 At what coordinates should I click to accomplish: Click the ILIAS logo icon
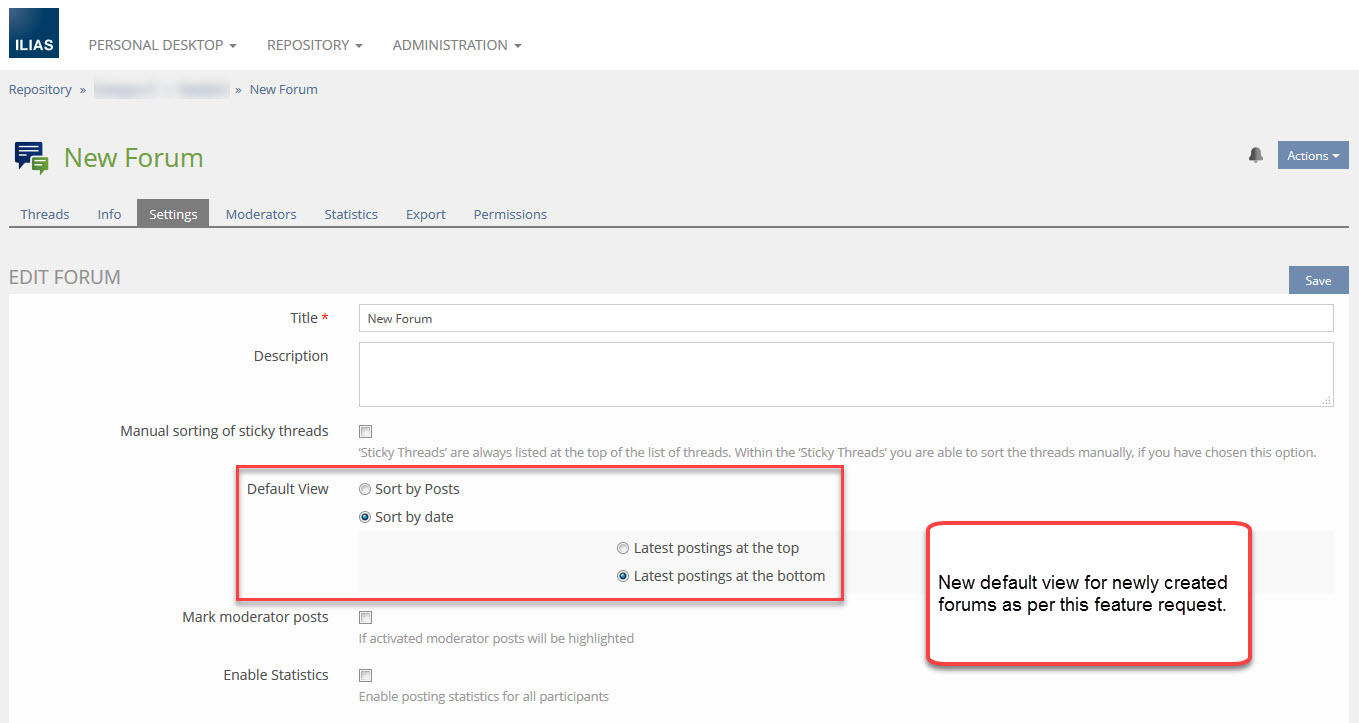[x=34, y=33]
